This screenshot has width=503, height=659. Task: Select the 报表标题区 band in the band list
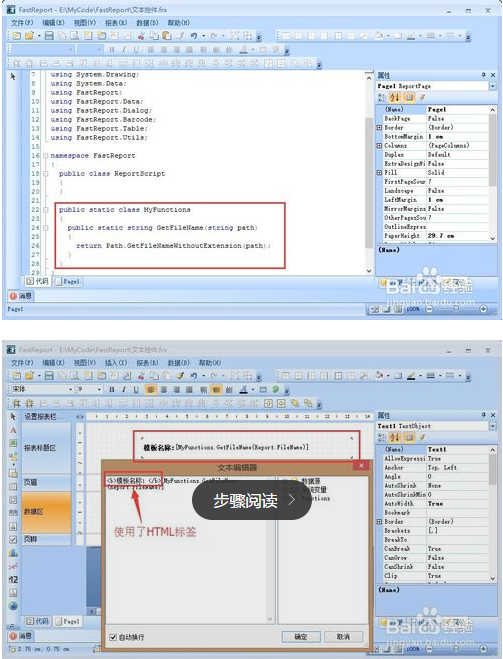[x=46, y=448]
